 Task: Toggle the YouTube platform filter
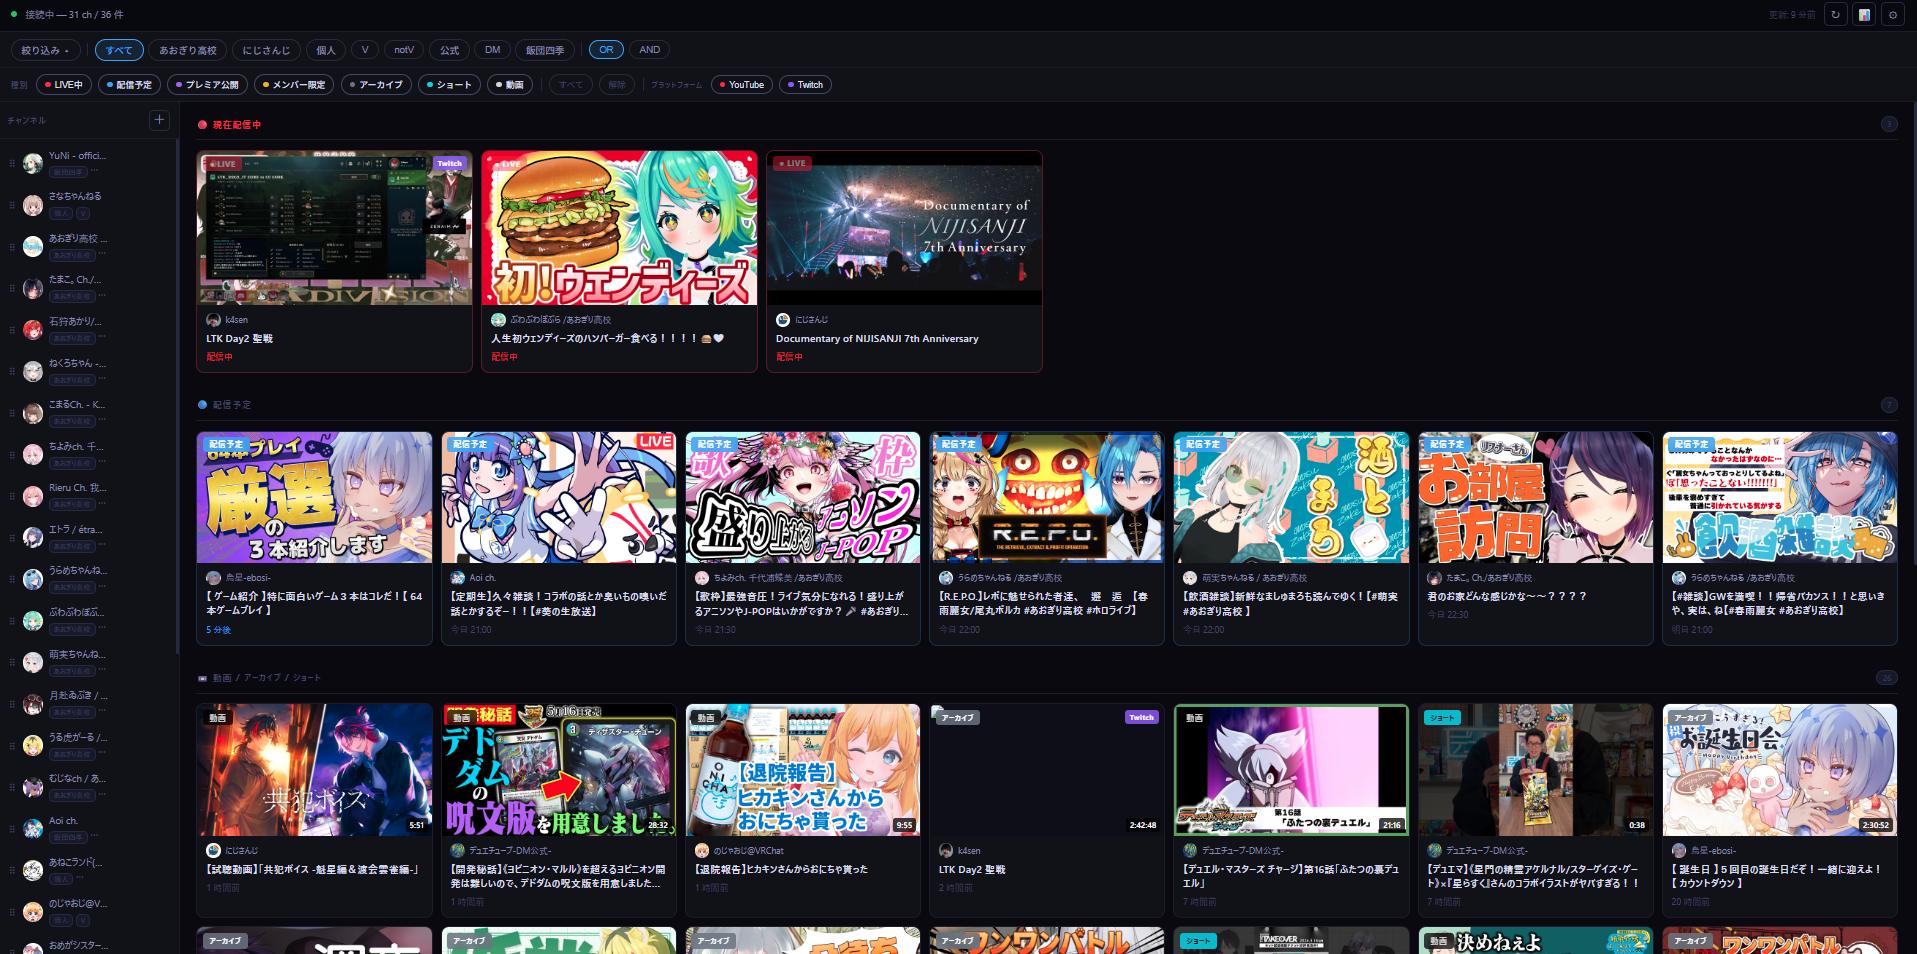[x=742, y=85]
